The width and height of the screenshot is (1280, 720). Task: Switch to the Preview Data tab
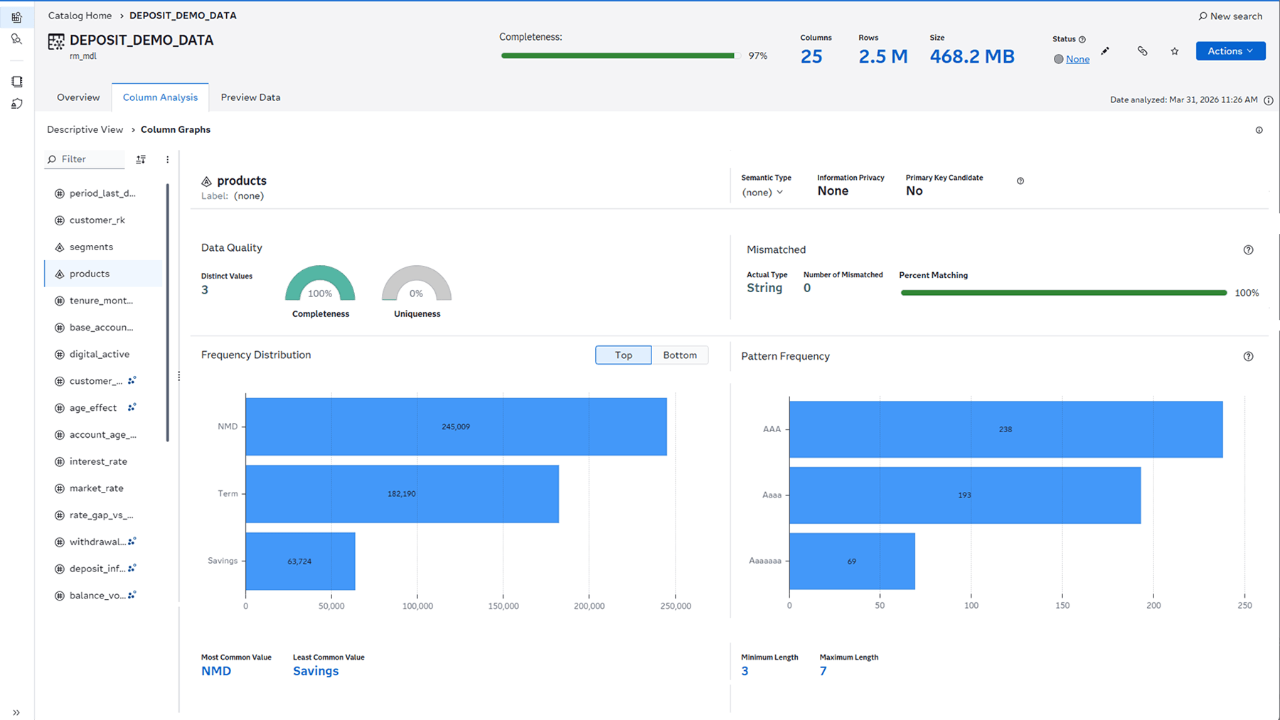pyautogui.click(x=250, y=97)
